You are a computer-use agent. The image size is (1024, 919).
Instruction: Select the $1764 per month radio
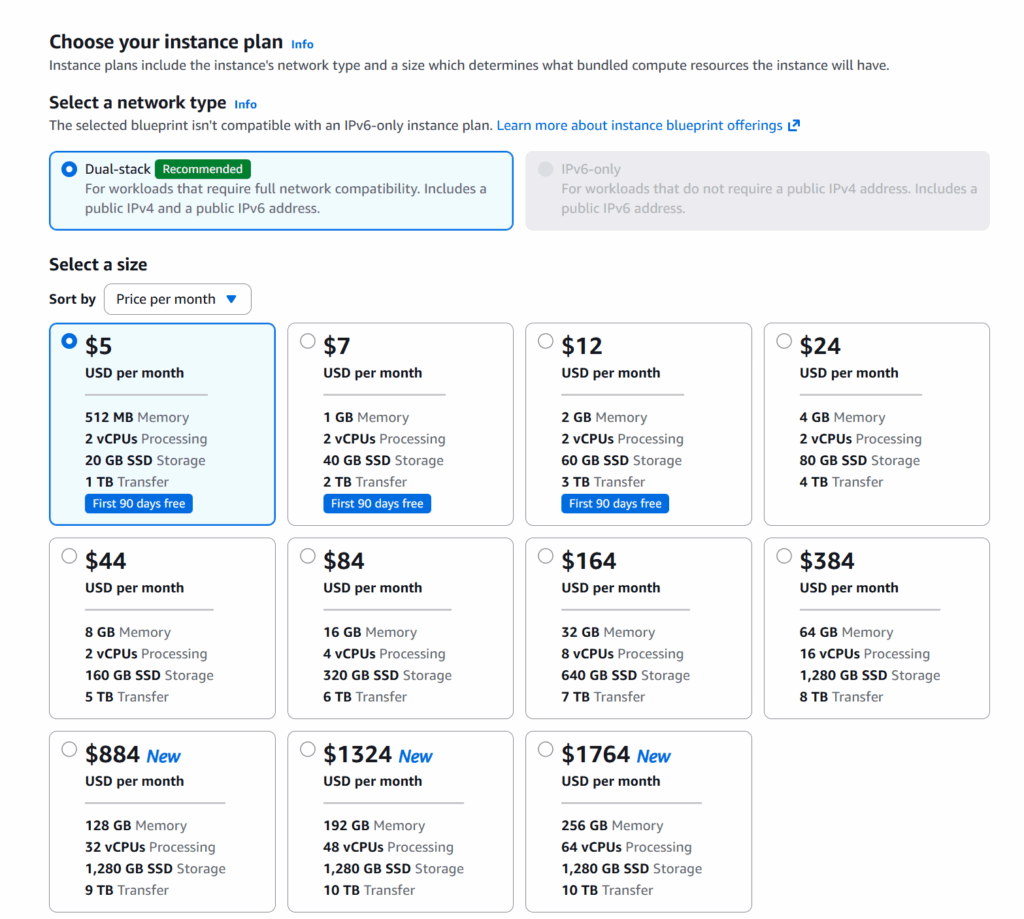click(546, 749)
